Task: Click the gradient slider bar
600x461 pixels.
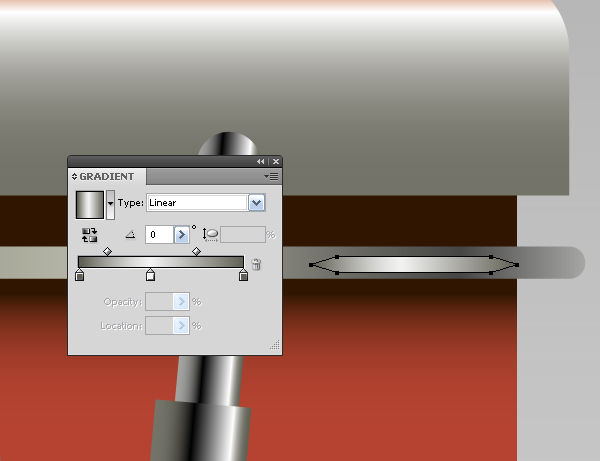Action: 161,262
